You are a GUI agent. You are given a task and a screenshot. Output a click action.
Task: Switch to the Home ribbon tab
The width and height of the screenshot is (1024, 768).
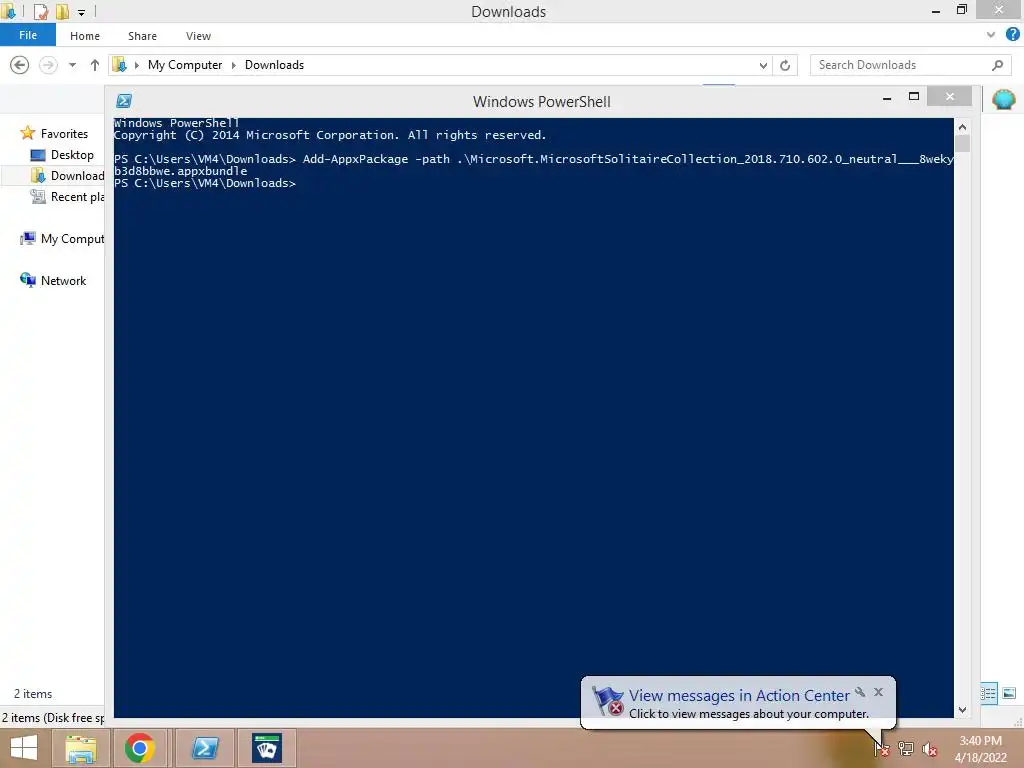pos(85,36)
